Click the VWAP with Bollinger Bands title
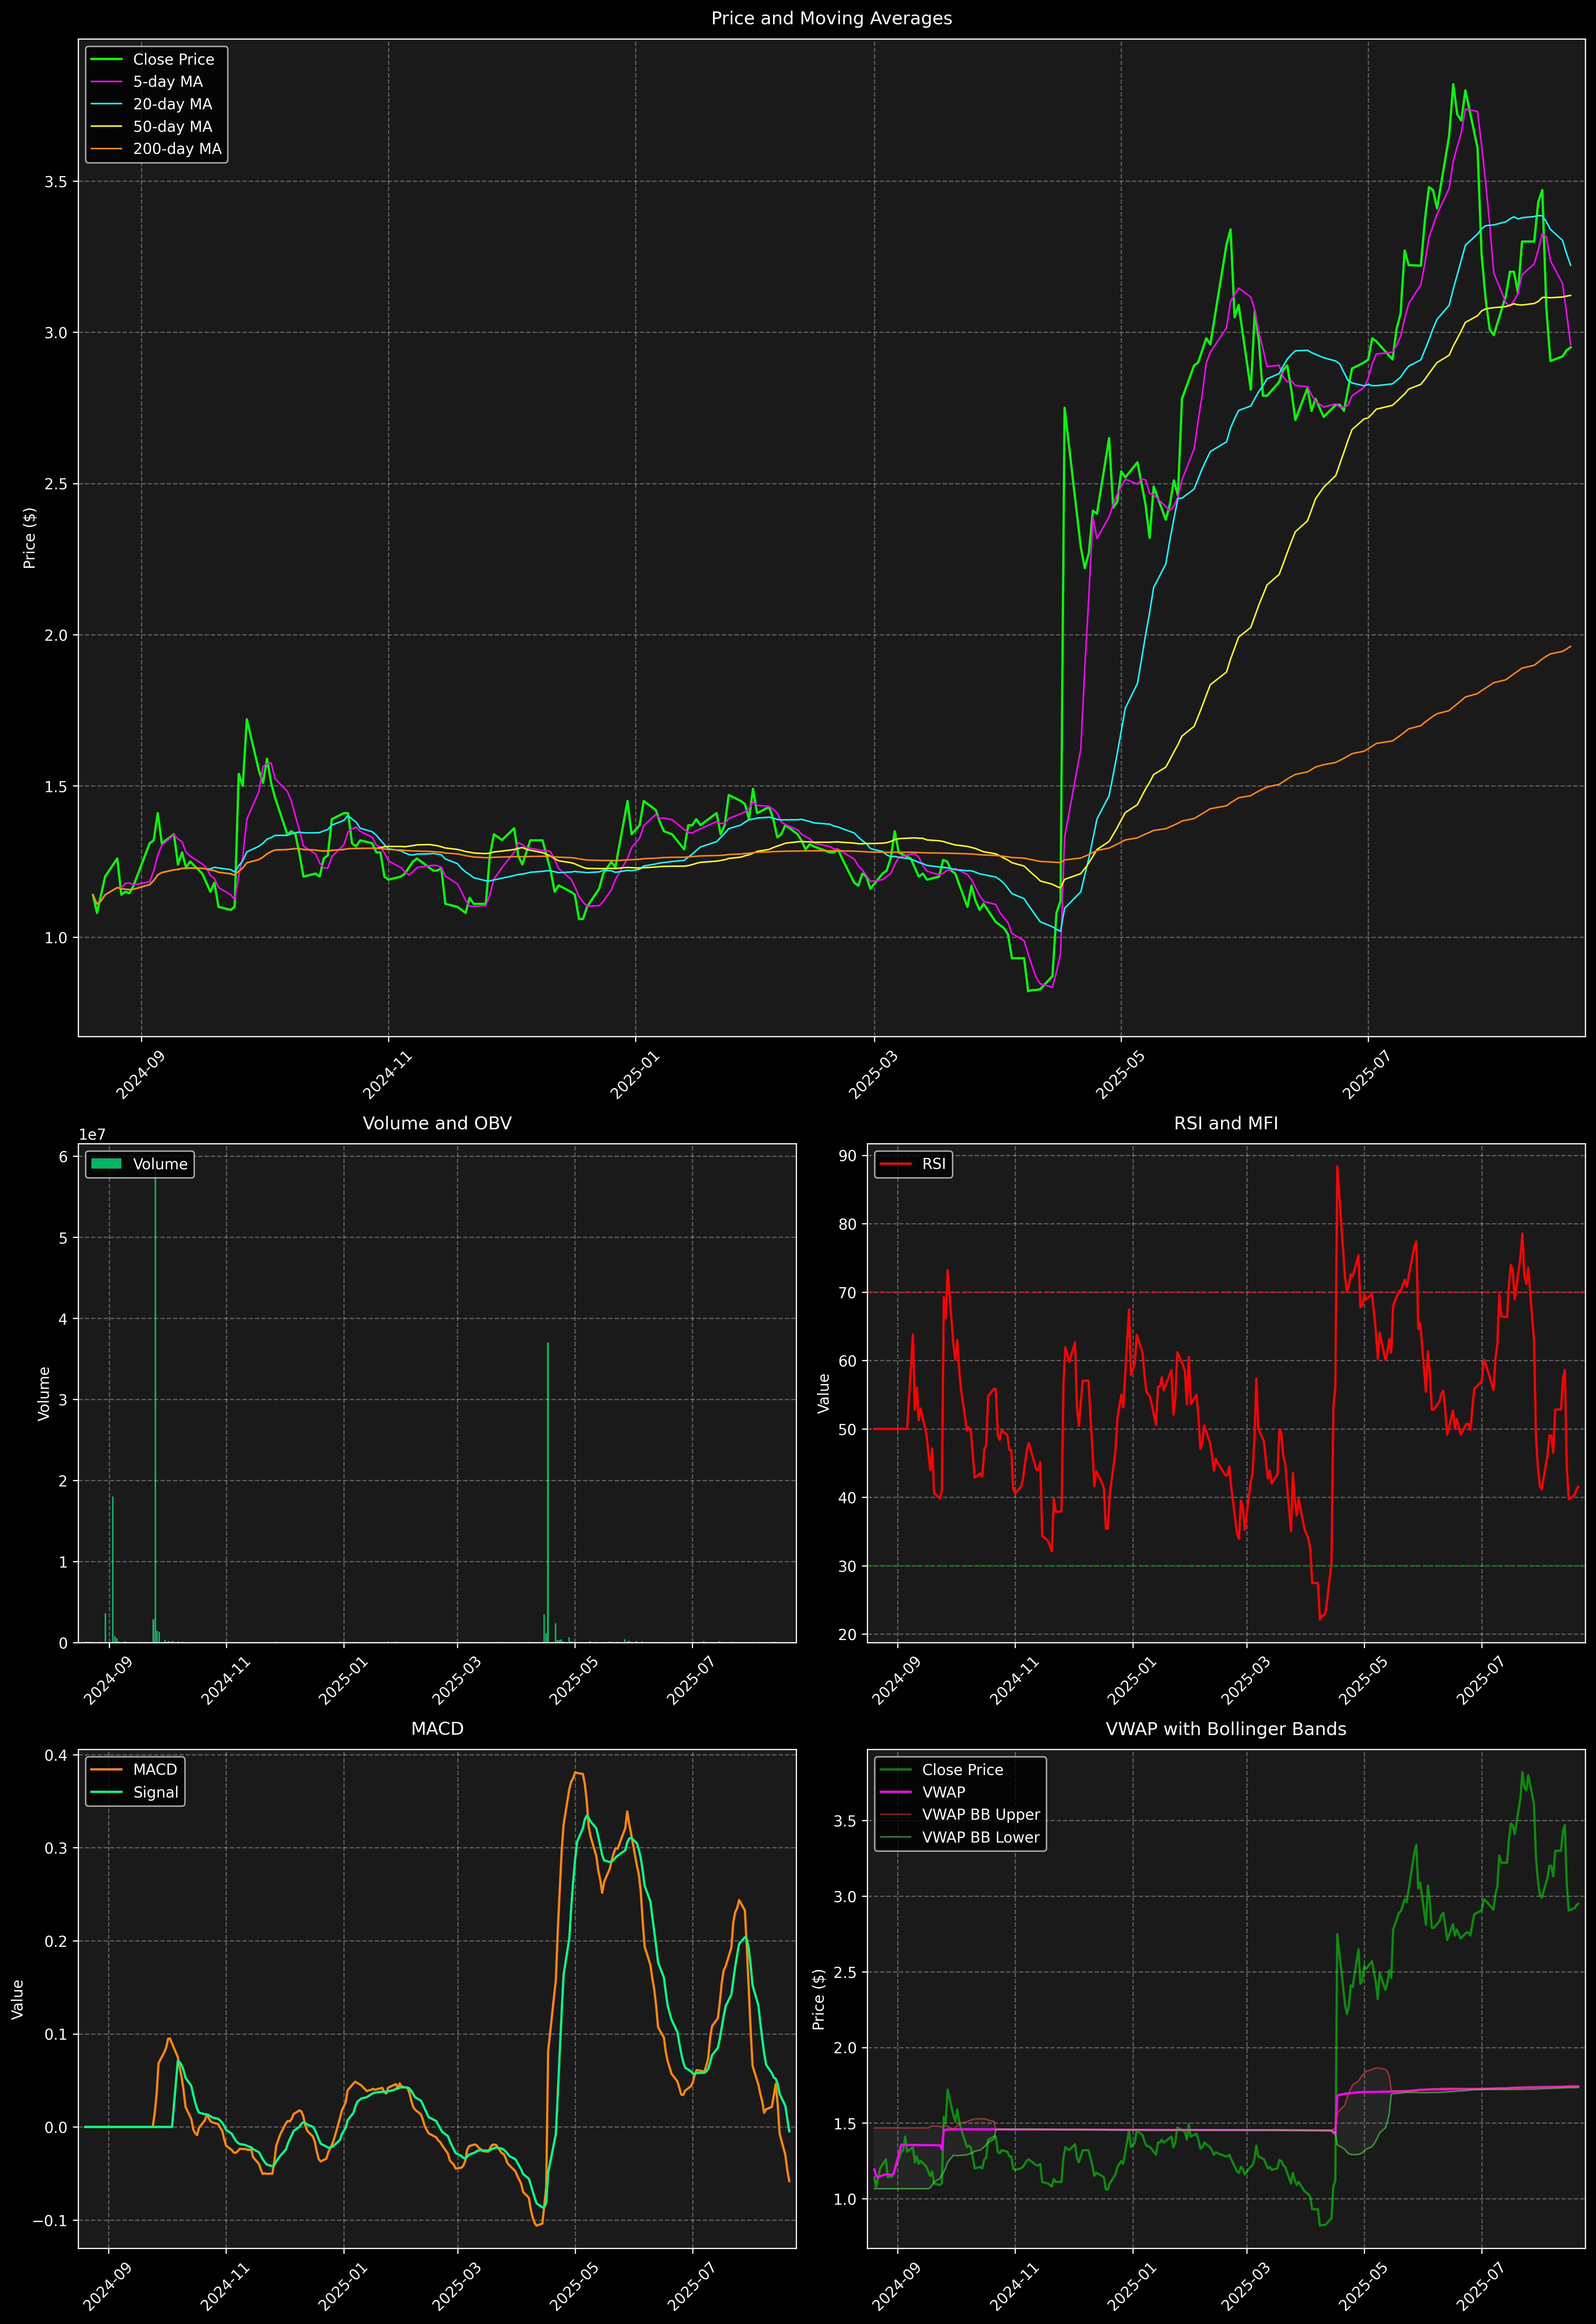The image size is (1596, 2324). (x=1226, y=1729)
